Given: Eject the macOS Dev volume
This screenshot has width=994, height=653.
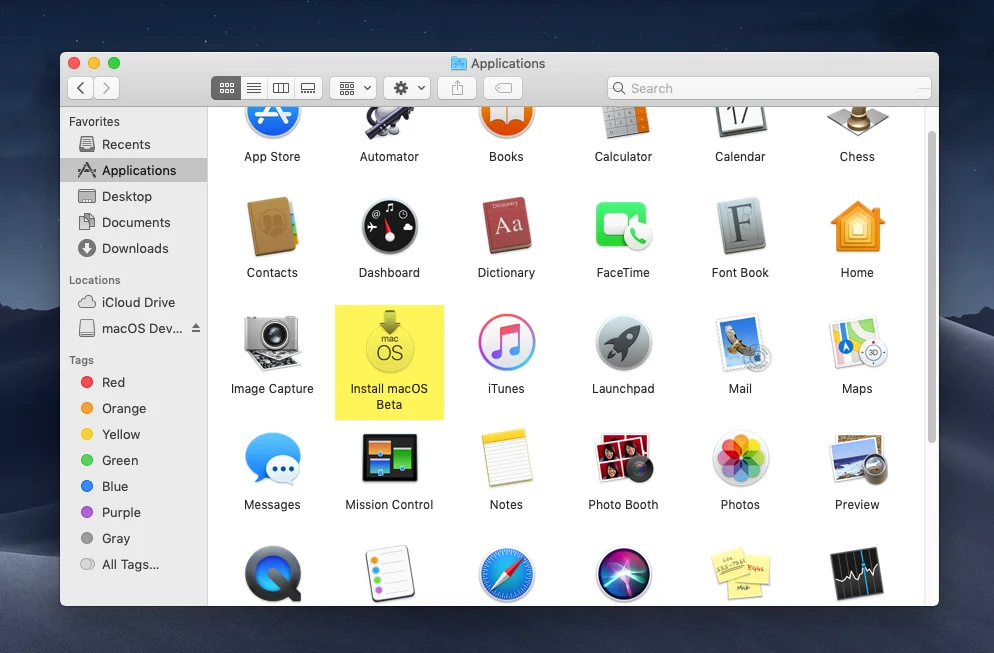Looking at the screenshot, I should click(196, 328).
